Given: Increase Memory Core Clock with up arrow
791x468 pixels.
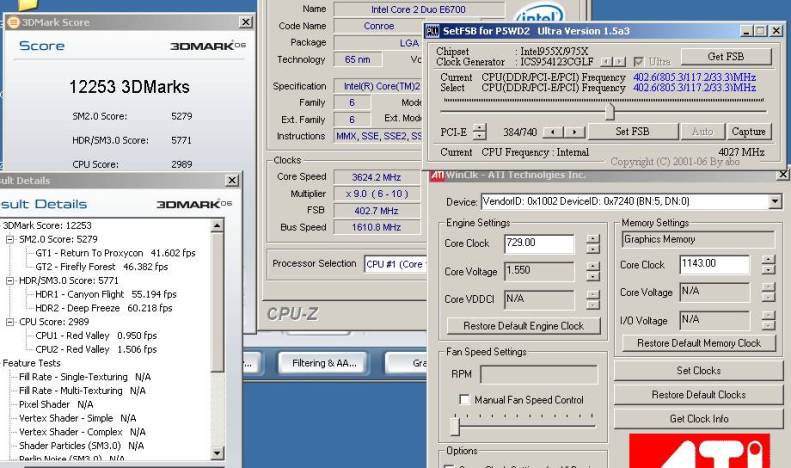Looking at the screenshot, I should (768, 259).
